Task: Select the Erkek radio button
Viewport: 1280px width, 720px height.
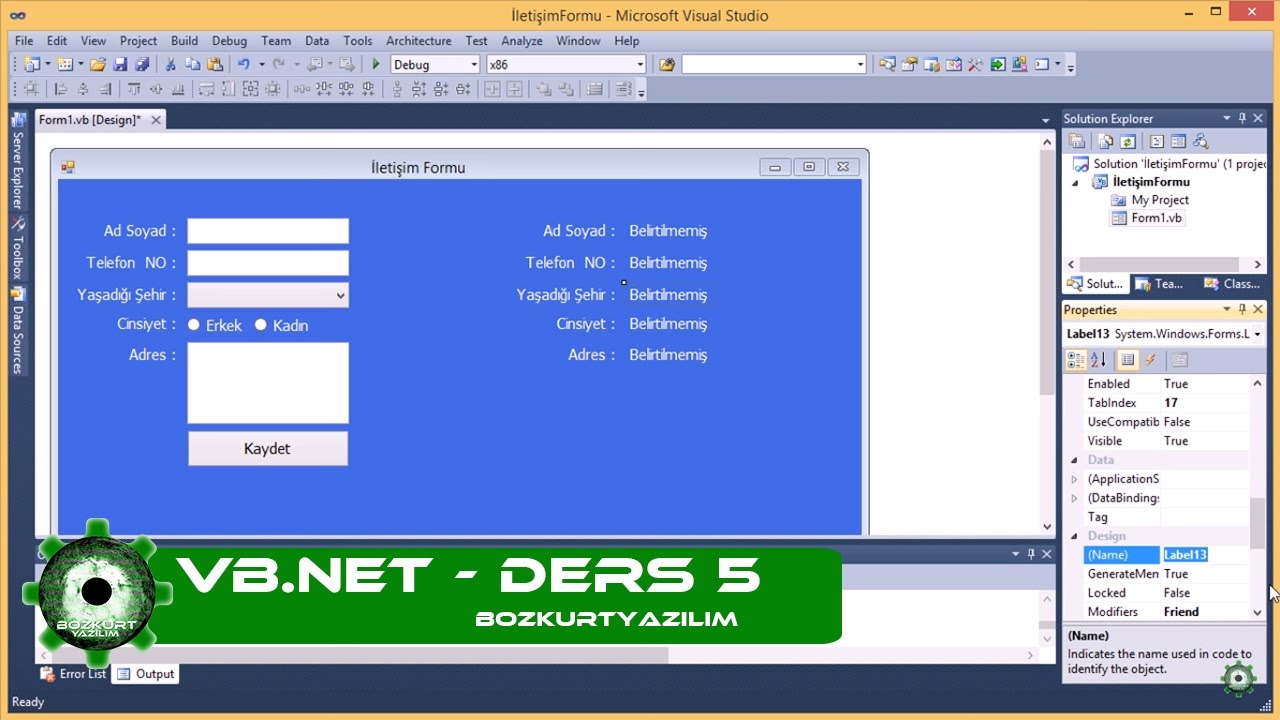Action: (x=195, y=324)
